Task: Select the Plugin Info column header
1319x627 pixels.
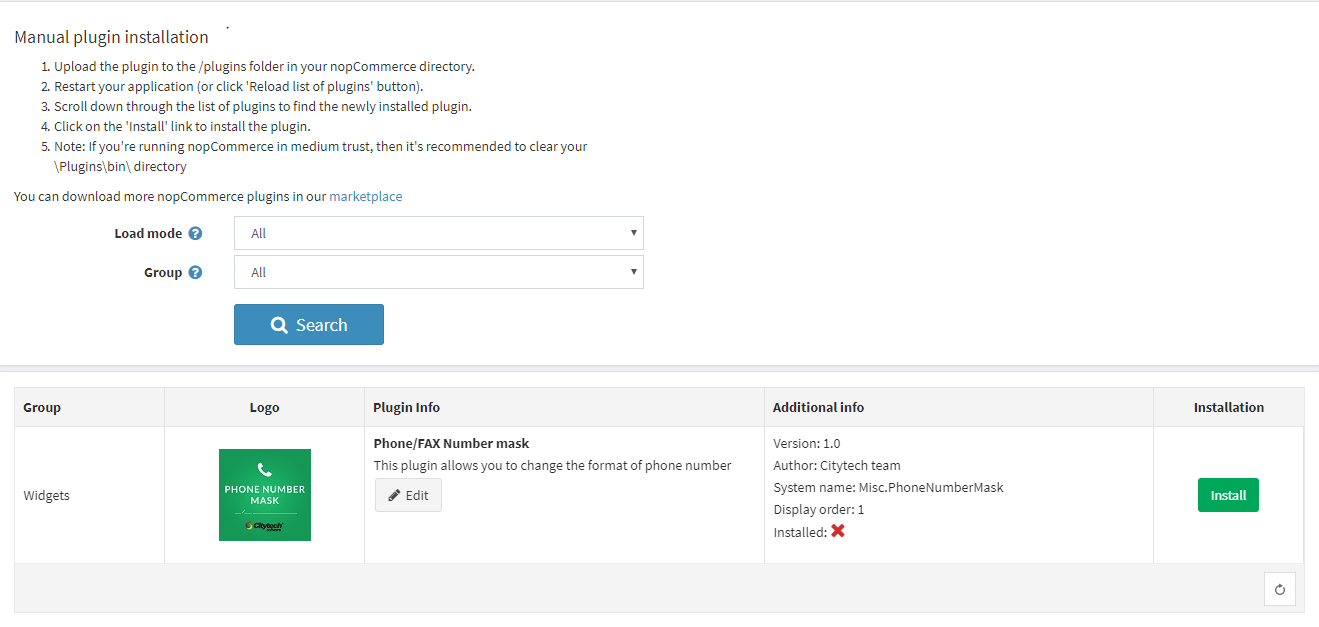Action: point(406,407)
